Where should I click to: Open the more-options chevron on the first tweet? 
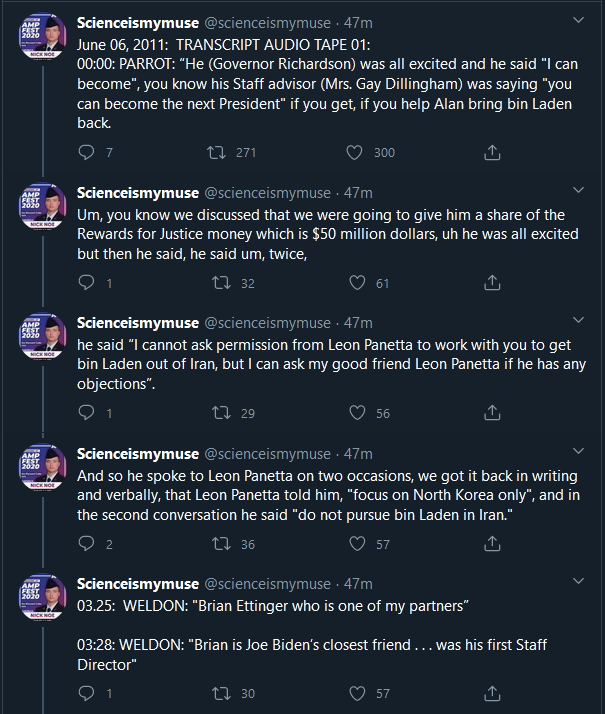click(x=578, y=20)
